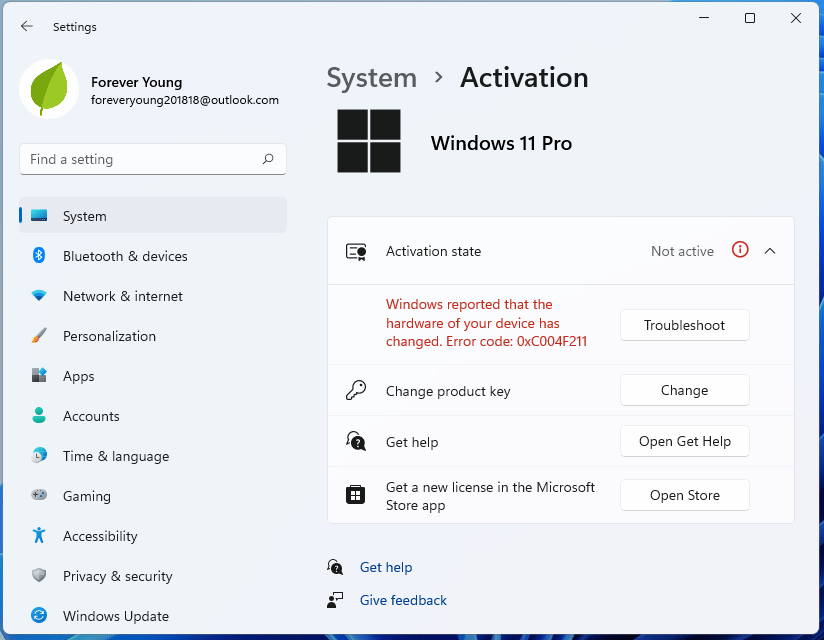Click the Open Store button
Viewport: 824px width, 640px height.
(x=685, y=495)
